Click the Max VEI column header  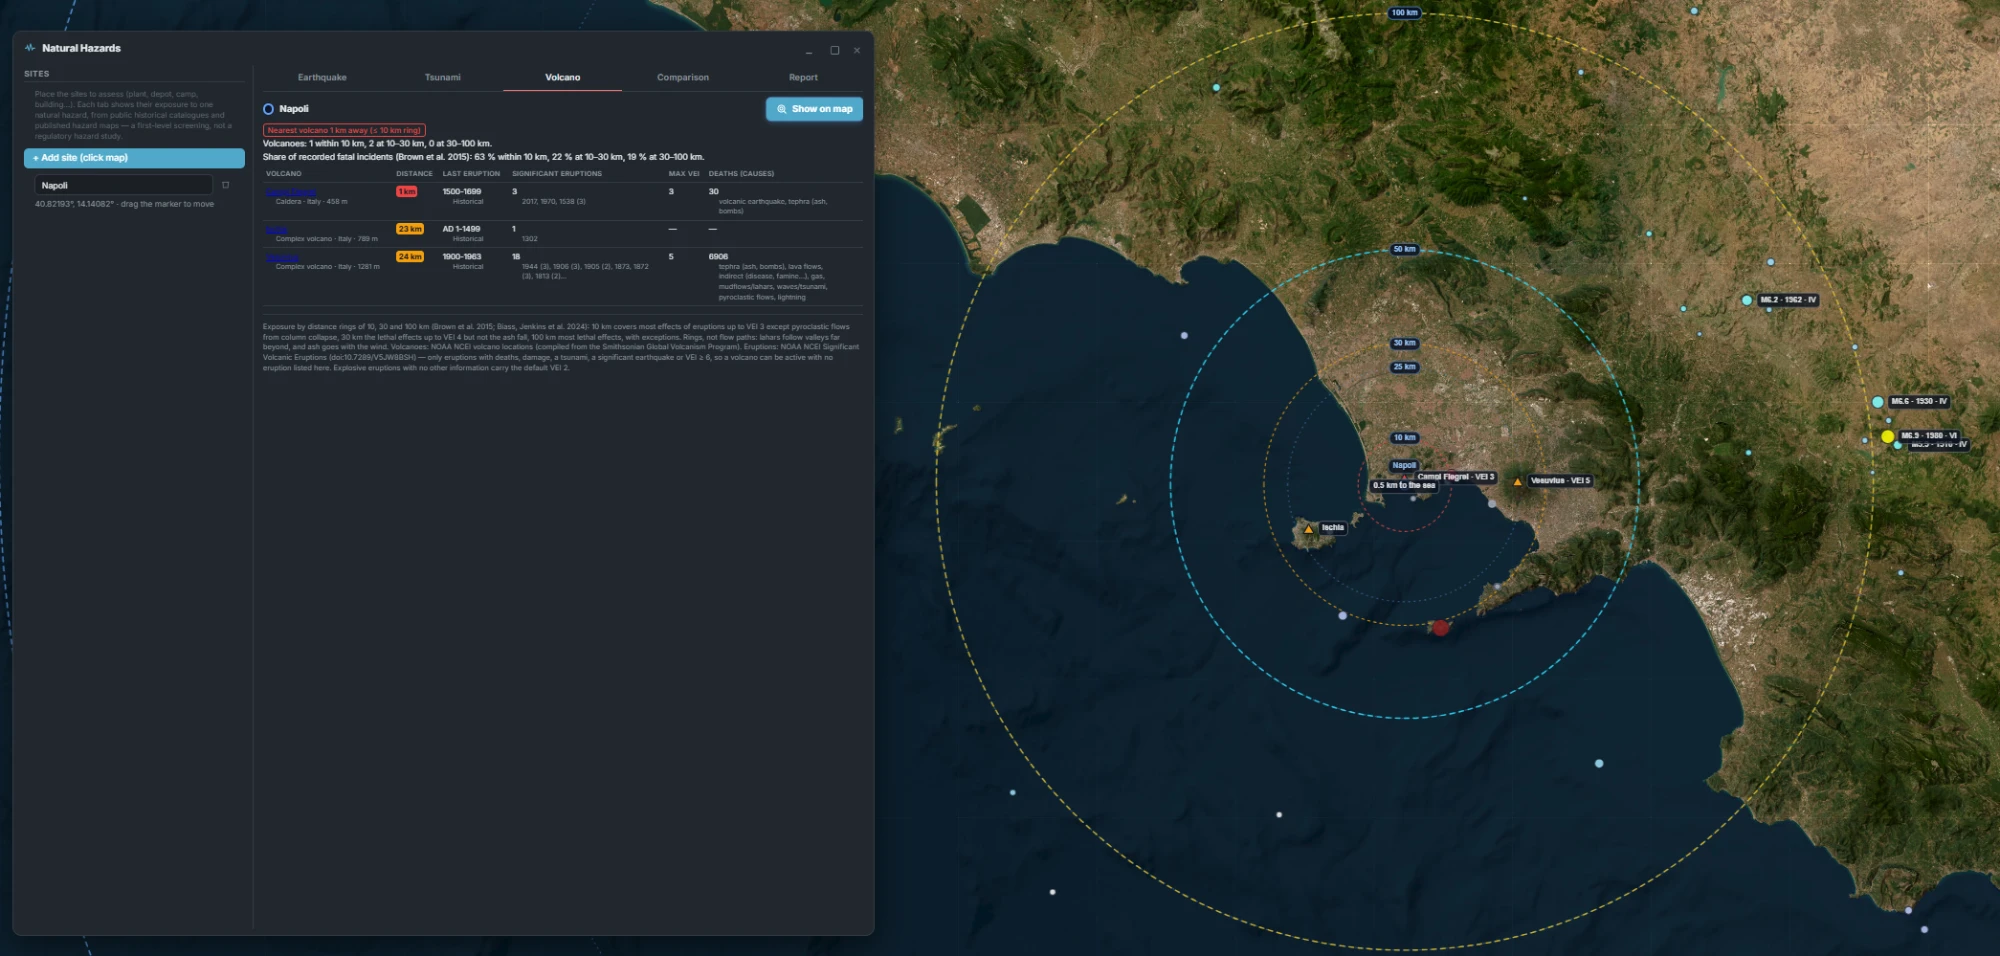(684, 174)
